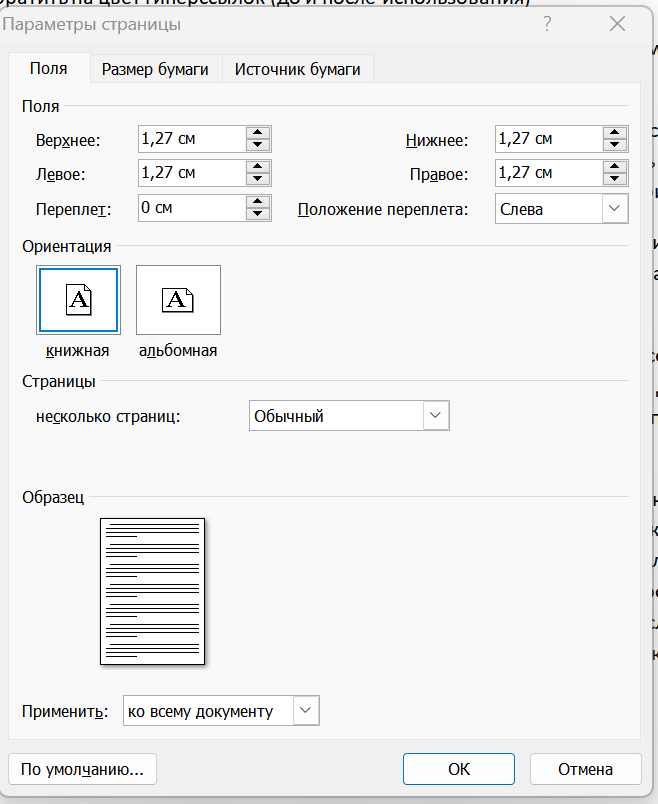This screenshot has width=658, height=804.
Task: Click the Переплет label
Action: [x=73, y=209]
